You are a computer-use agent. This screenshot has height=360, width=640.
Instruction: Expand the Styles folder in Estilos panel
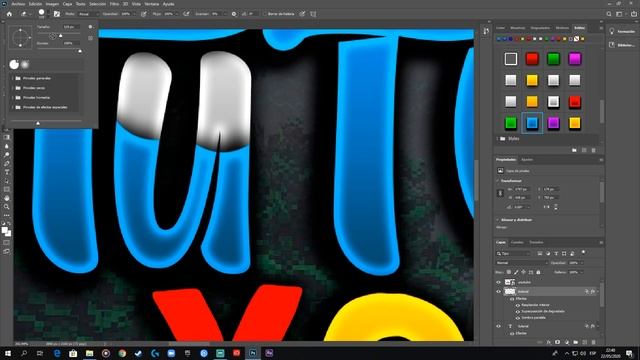[x=498, y=139]
